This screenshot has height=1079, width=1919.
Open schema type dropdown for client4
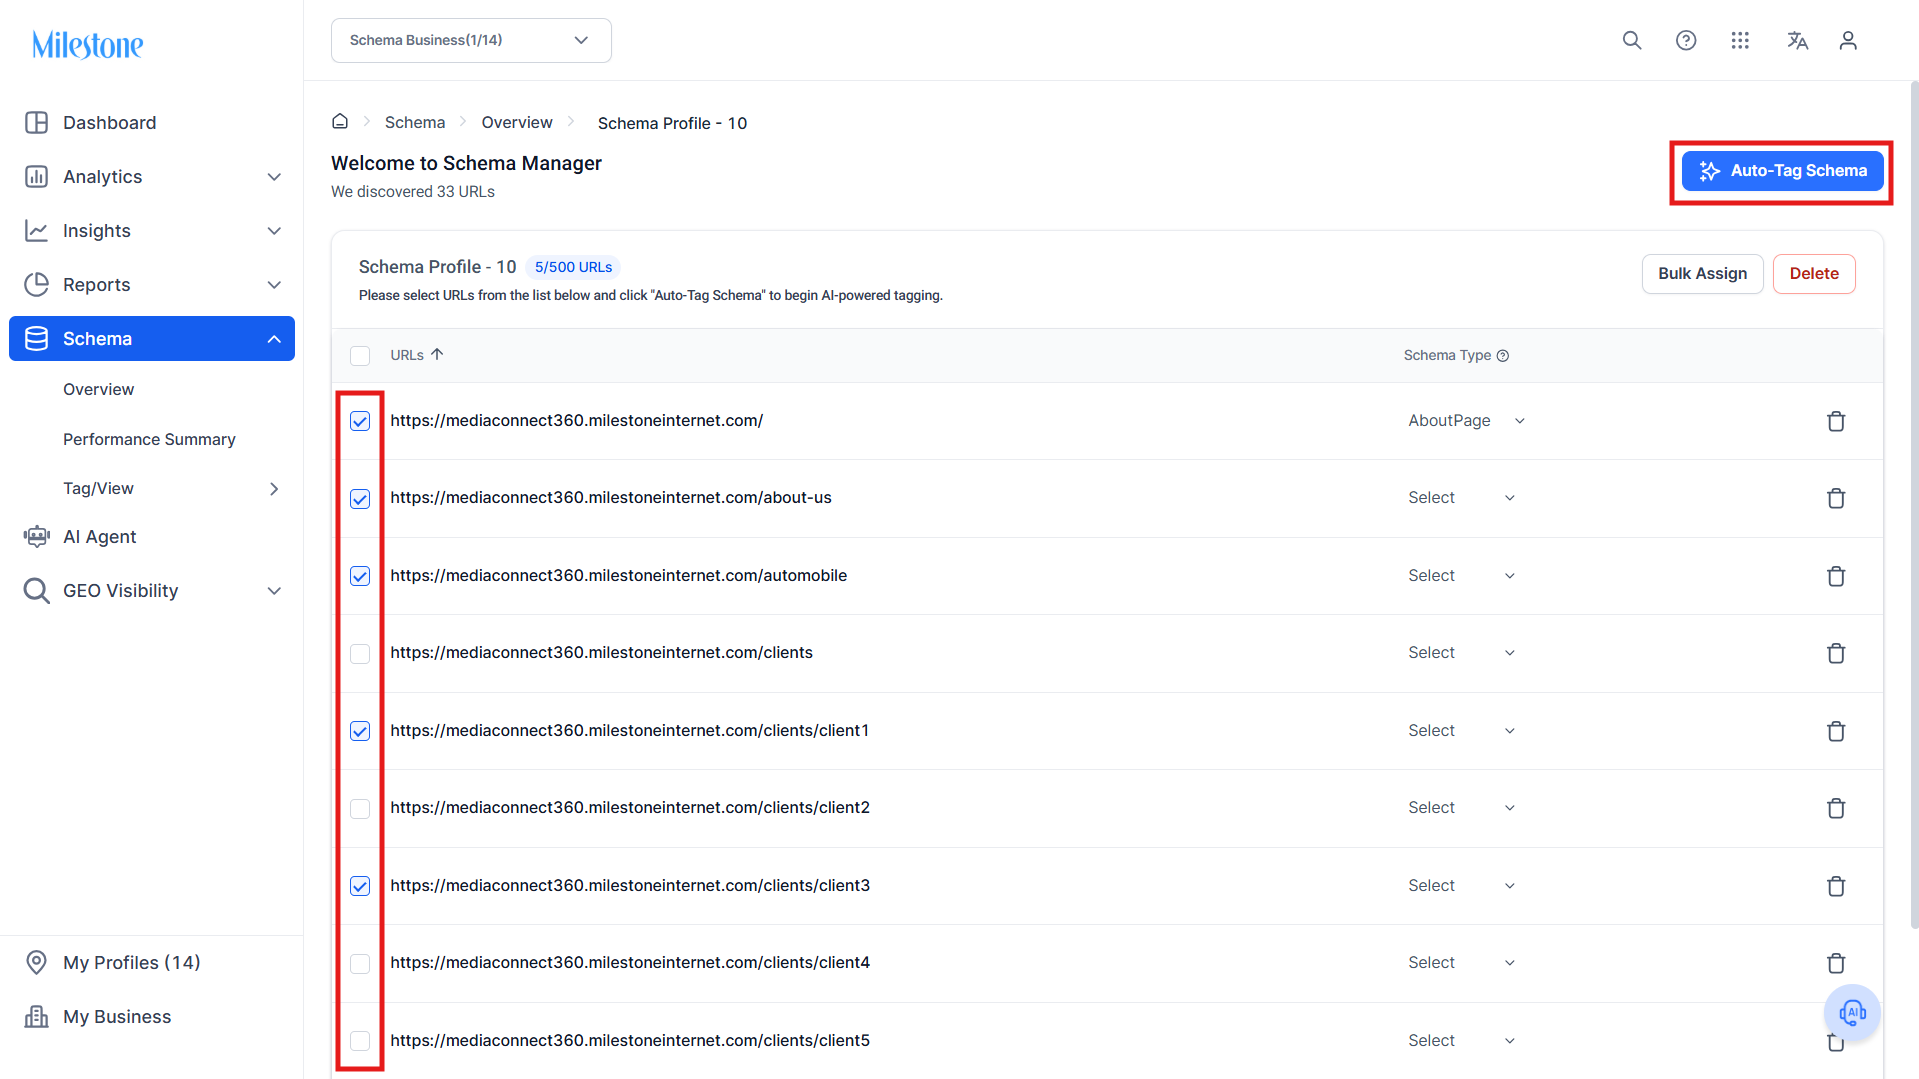tap(1461, 963)
